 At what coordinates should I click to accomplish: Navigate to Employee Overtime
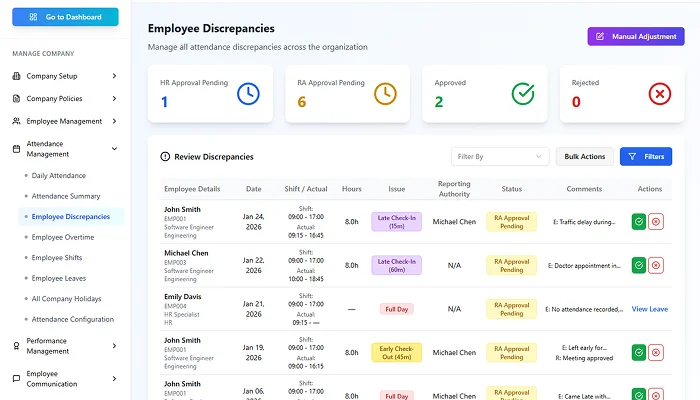63,237
